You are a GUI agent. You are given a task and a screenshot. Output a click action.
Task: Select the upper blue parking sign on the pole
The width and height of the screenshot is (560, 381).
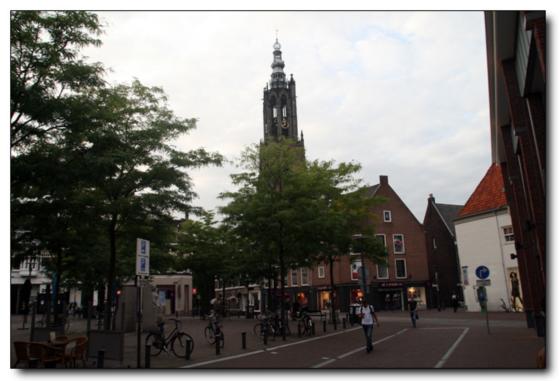pos(143,247)
